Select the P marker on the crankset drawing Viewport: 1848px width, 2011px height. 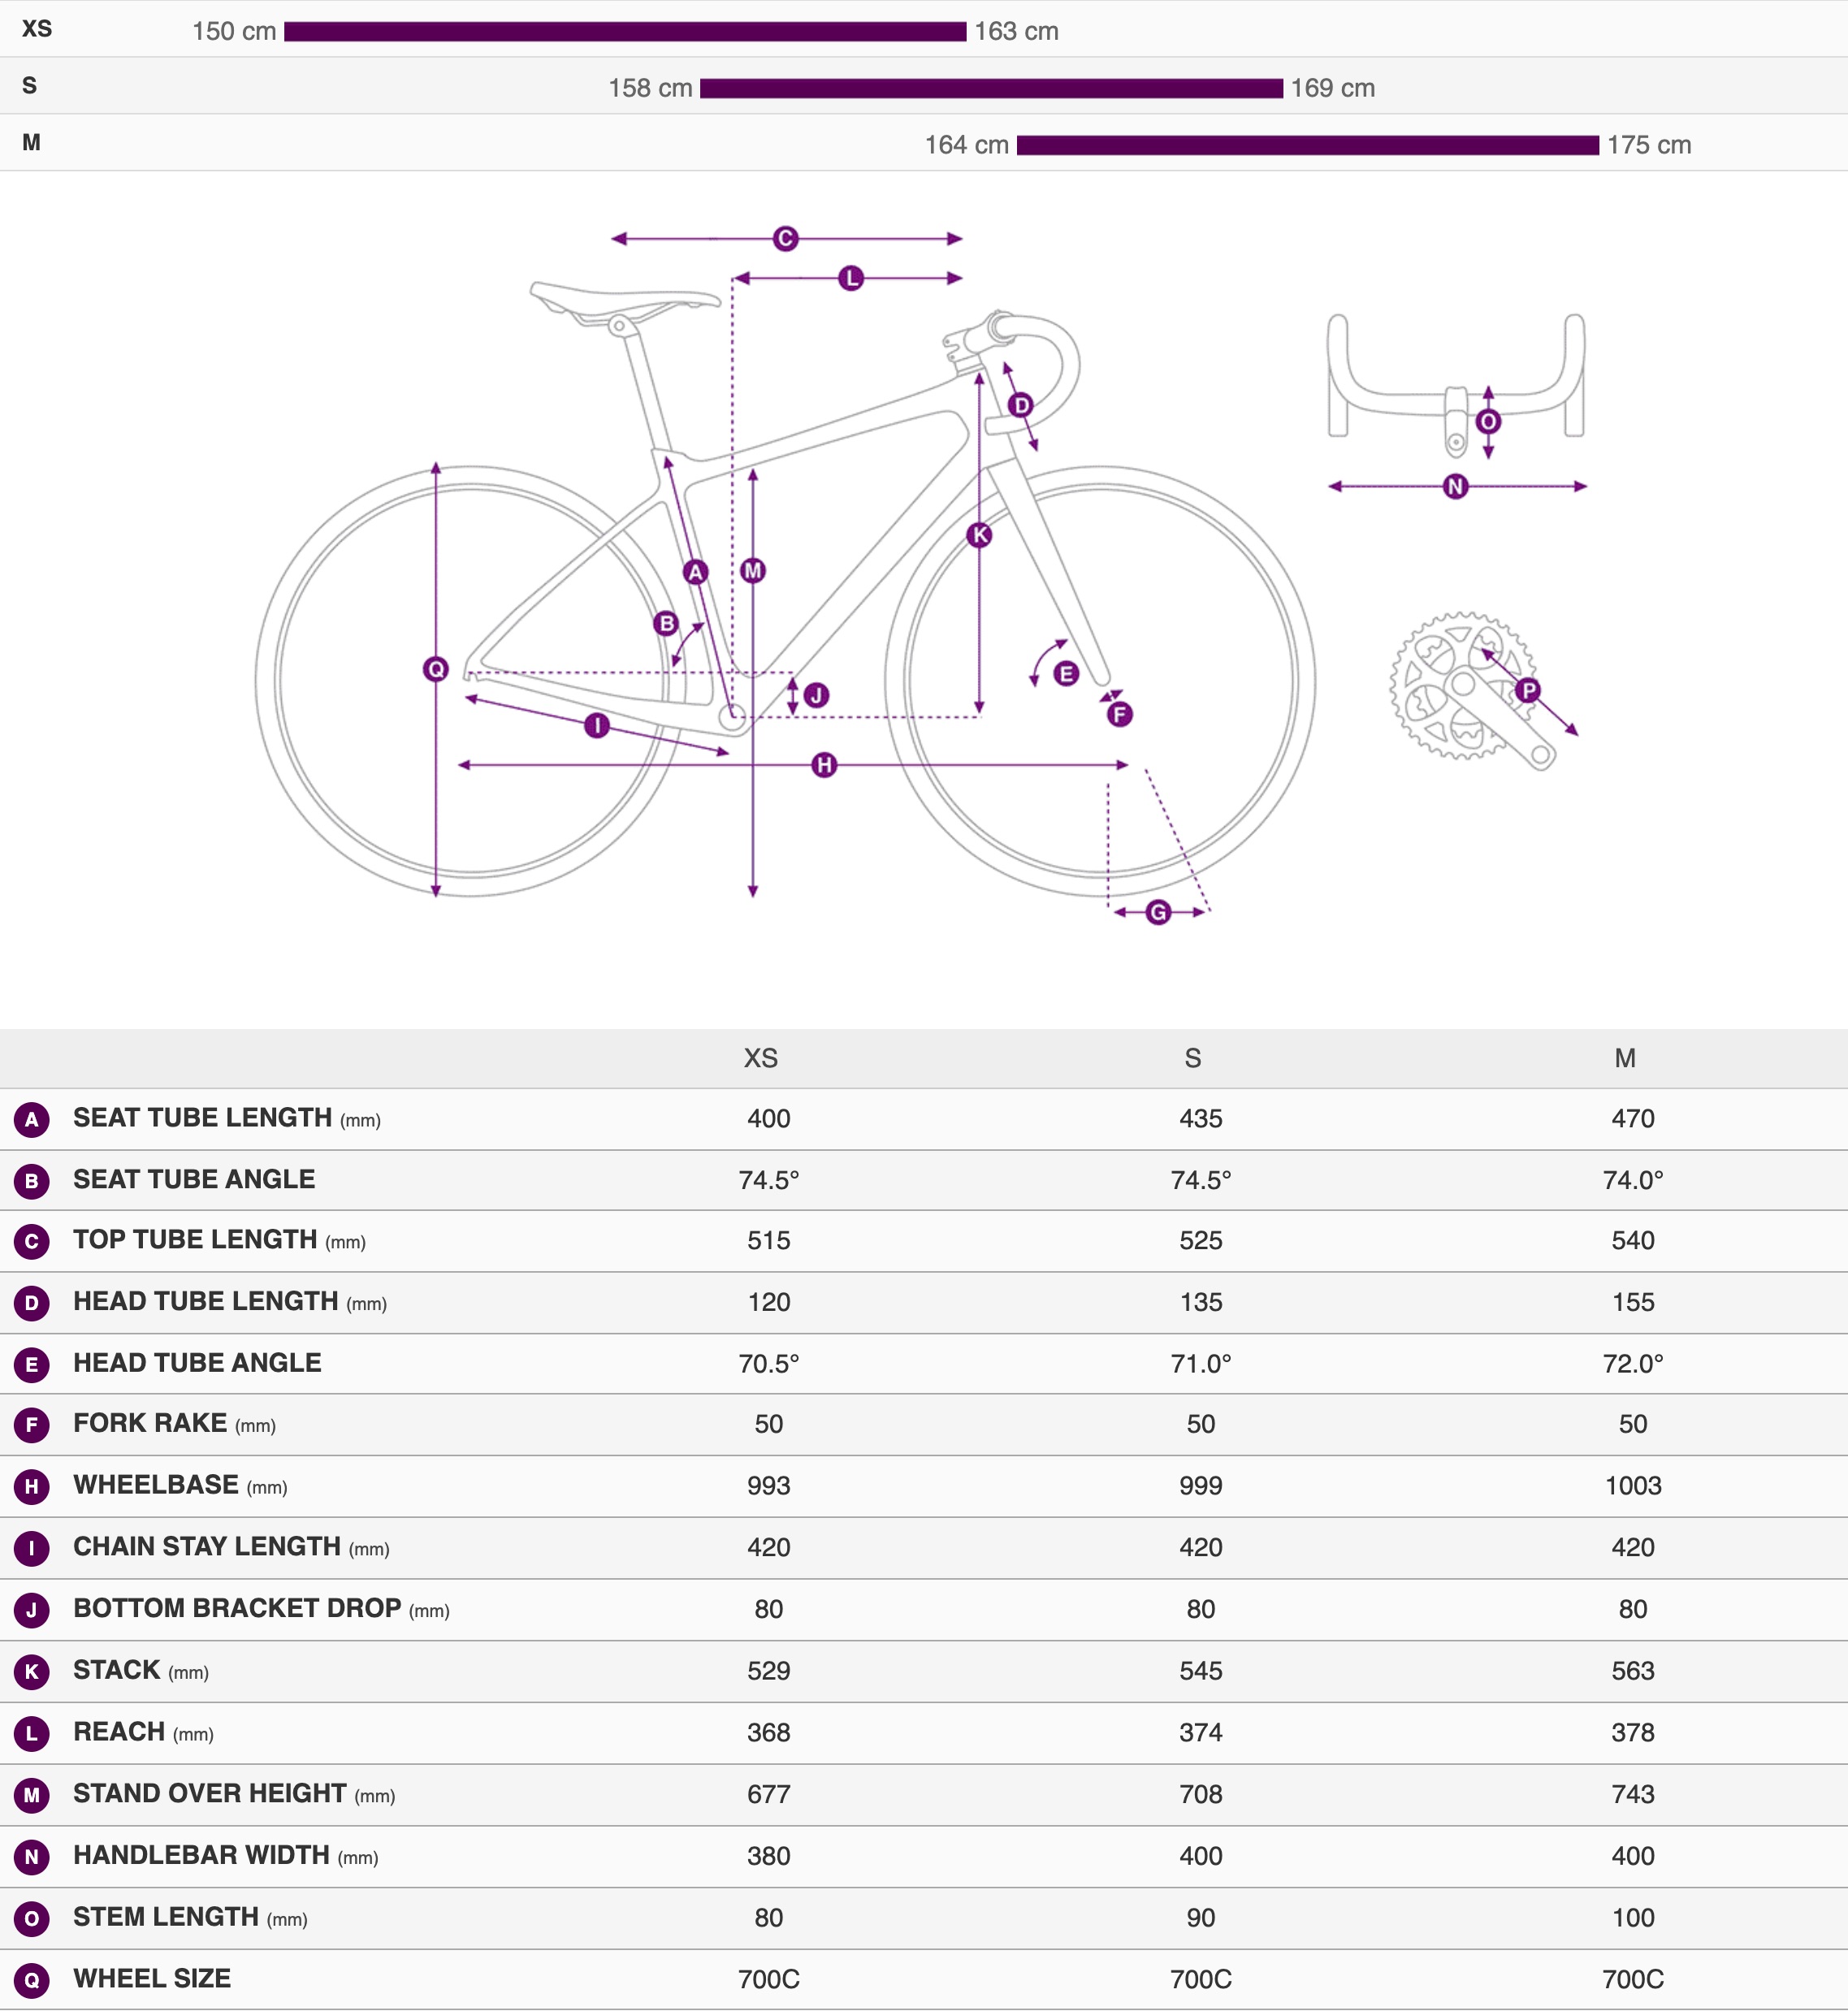tap(1528, 690)
